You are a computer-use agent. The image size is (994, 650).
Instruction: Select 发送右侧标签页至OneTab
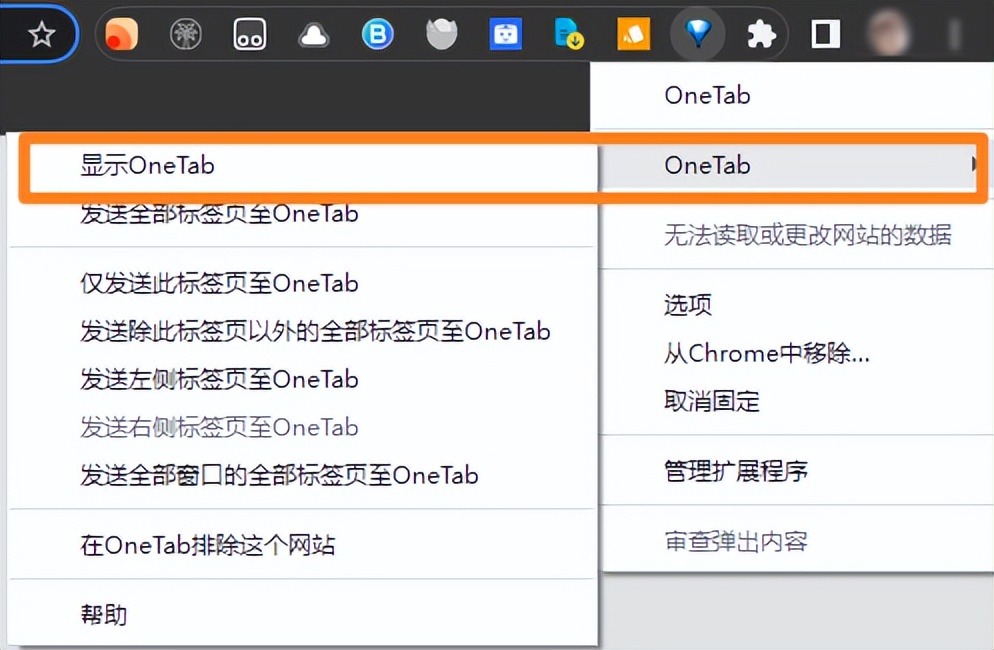pos(303,427)
